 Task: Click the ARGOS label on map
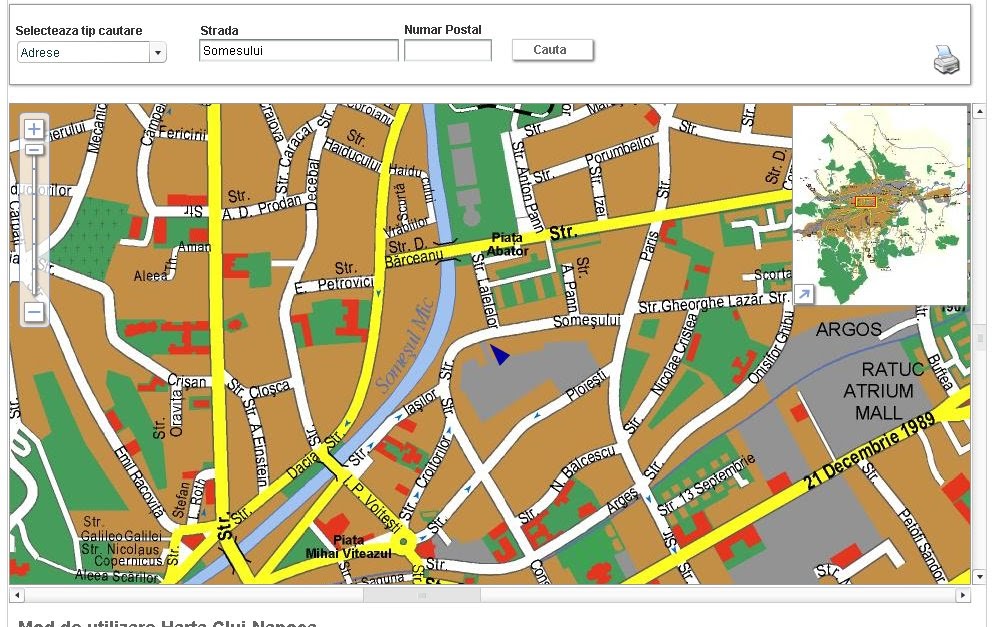point(848,329)
